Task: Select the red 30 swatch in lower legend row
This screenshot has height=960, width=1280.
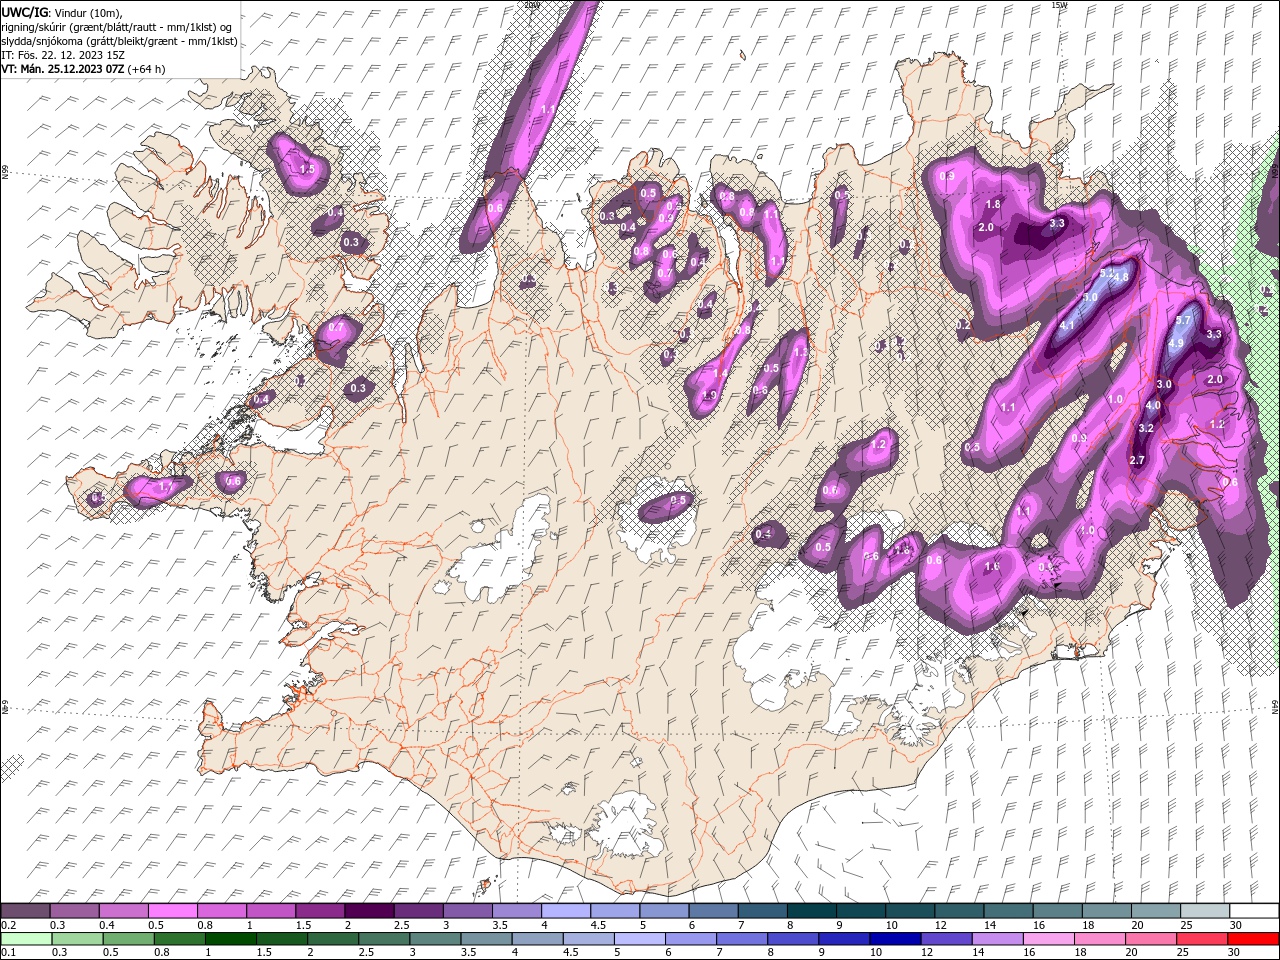Action: 1253,939
